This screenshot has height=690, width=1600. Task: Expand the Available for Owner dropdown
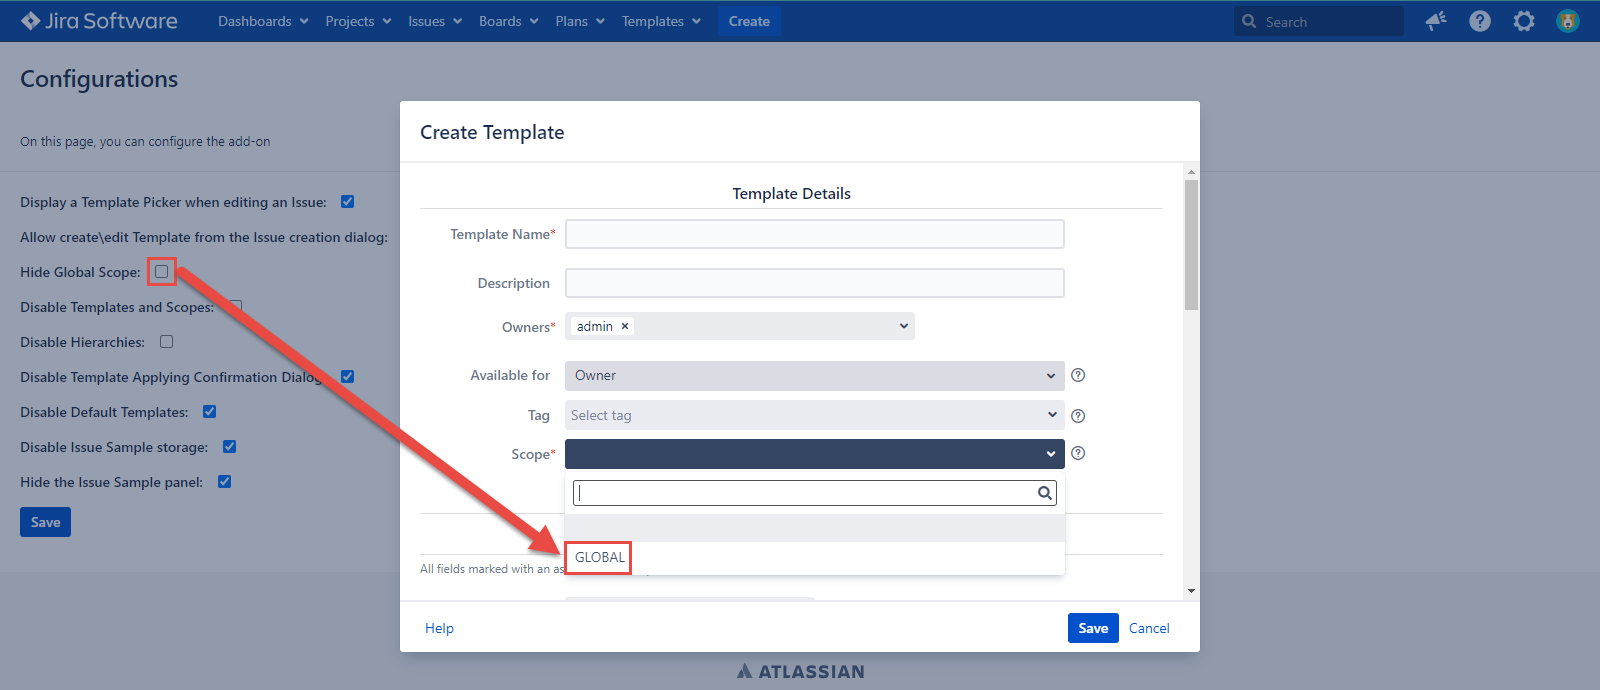[x=814, y=375]
